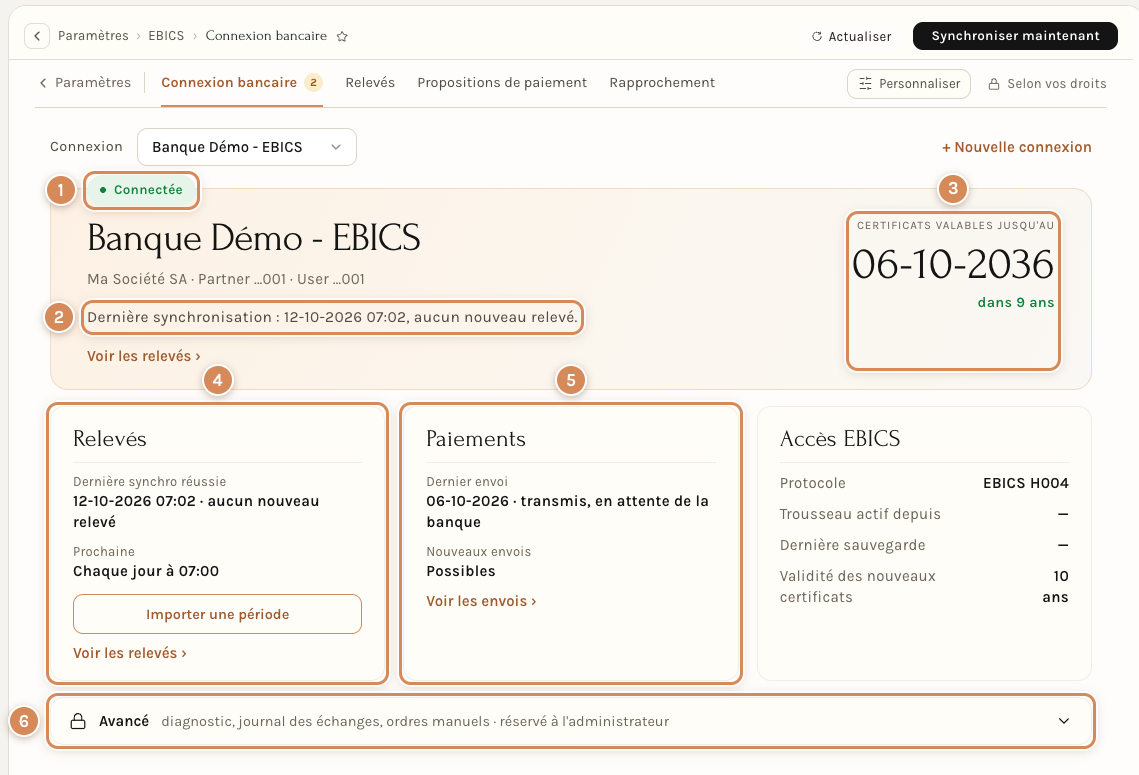Click the Personnaliser button
This screenshot has width=1139, height=775.
tap(909, 84)
